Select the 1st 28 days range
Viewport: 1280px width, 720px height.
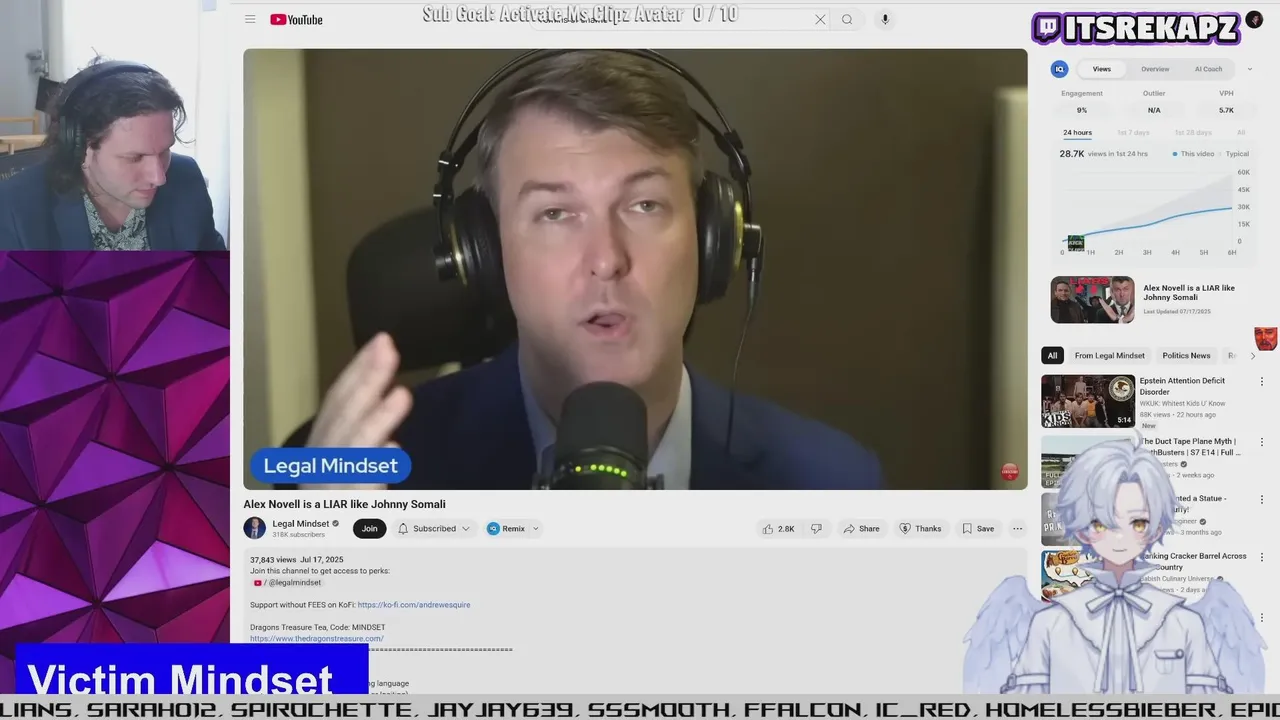click(1192, 132)
